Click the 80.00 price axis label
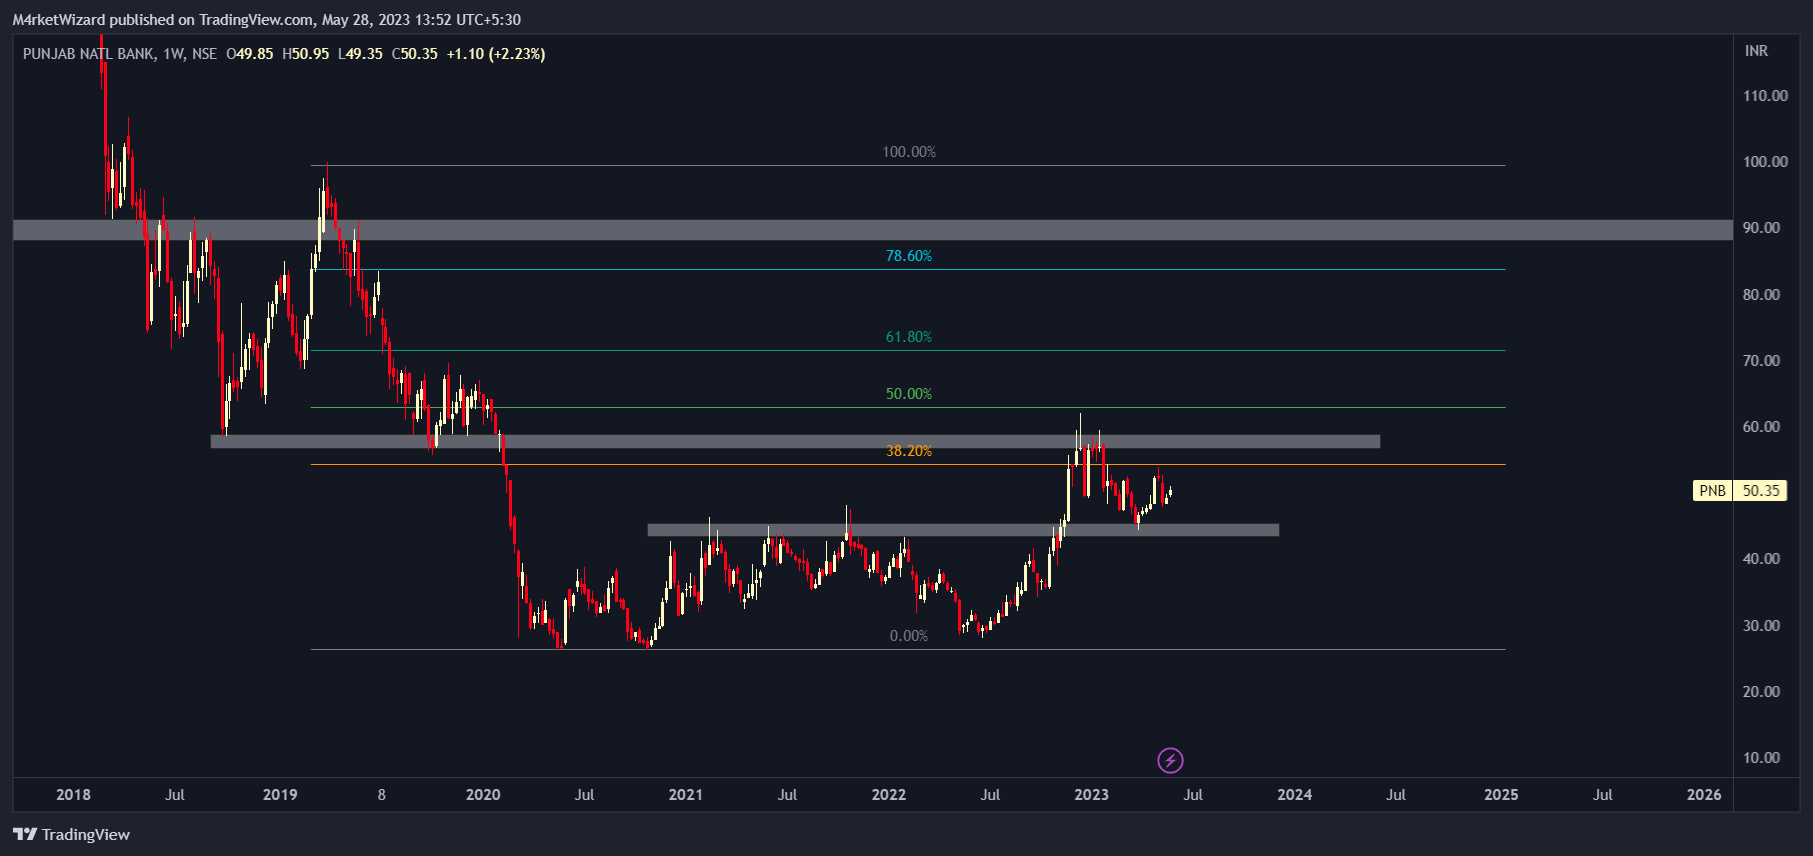The width and height of the screenshot is (1813, 856). [x=1761, y=295]
